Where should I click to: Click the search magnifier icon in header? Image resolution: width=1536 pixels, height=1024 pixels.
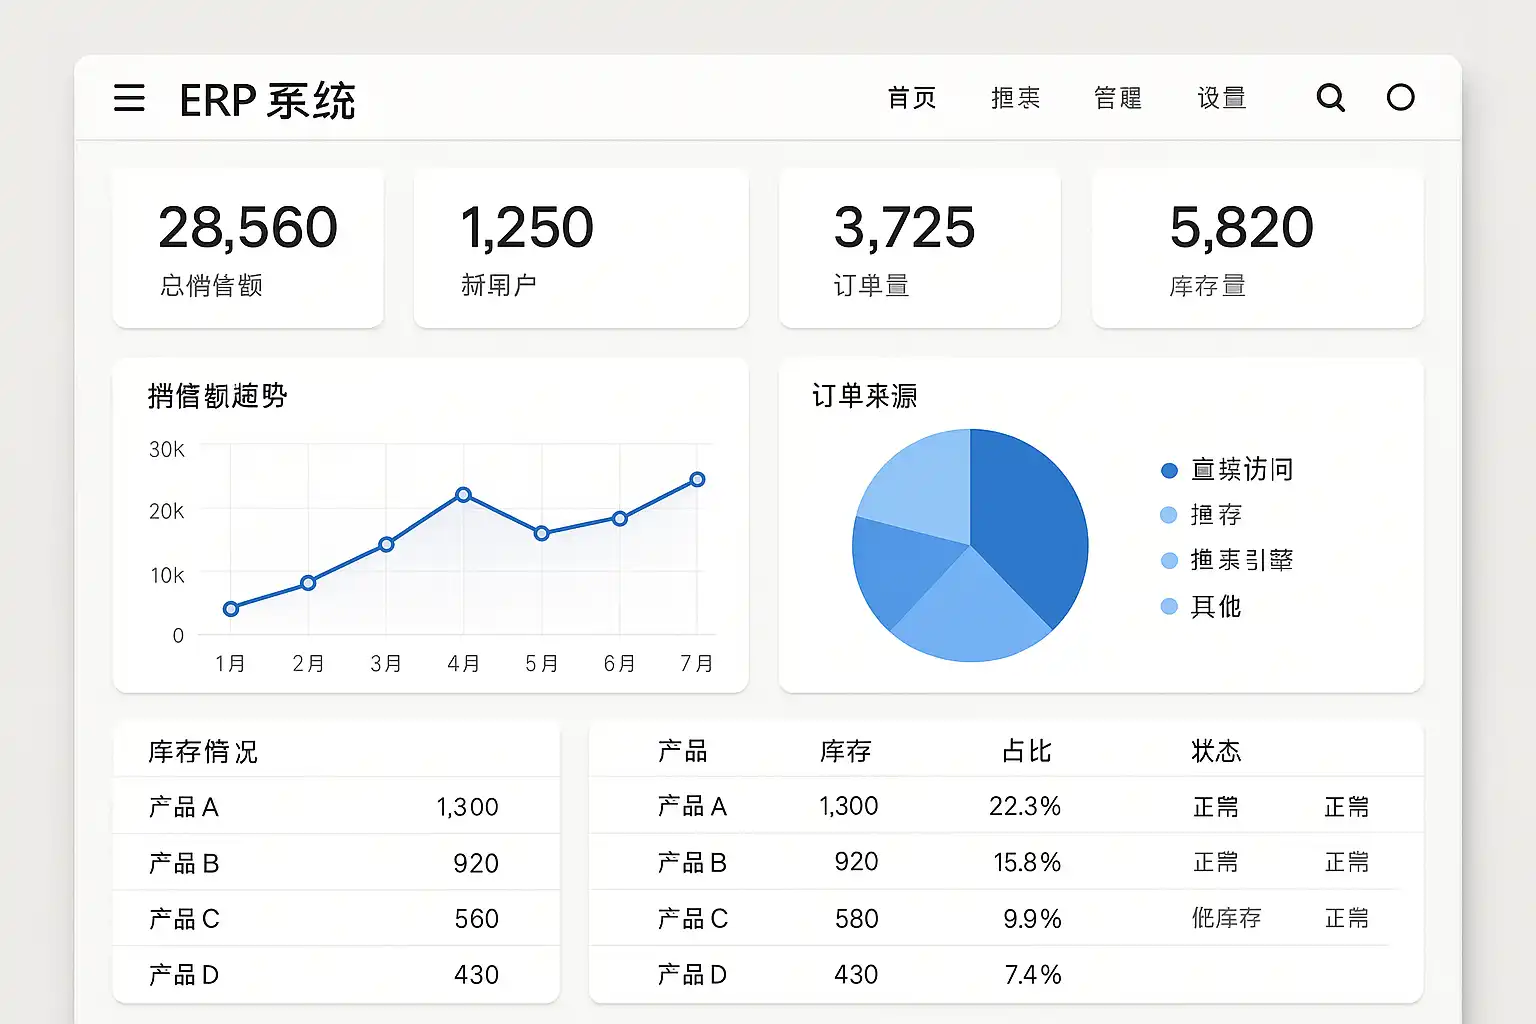(x=1330, y=98)
